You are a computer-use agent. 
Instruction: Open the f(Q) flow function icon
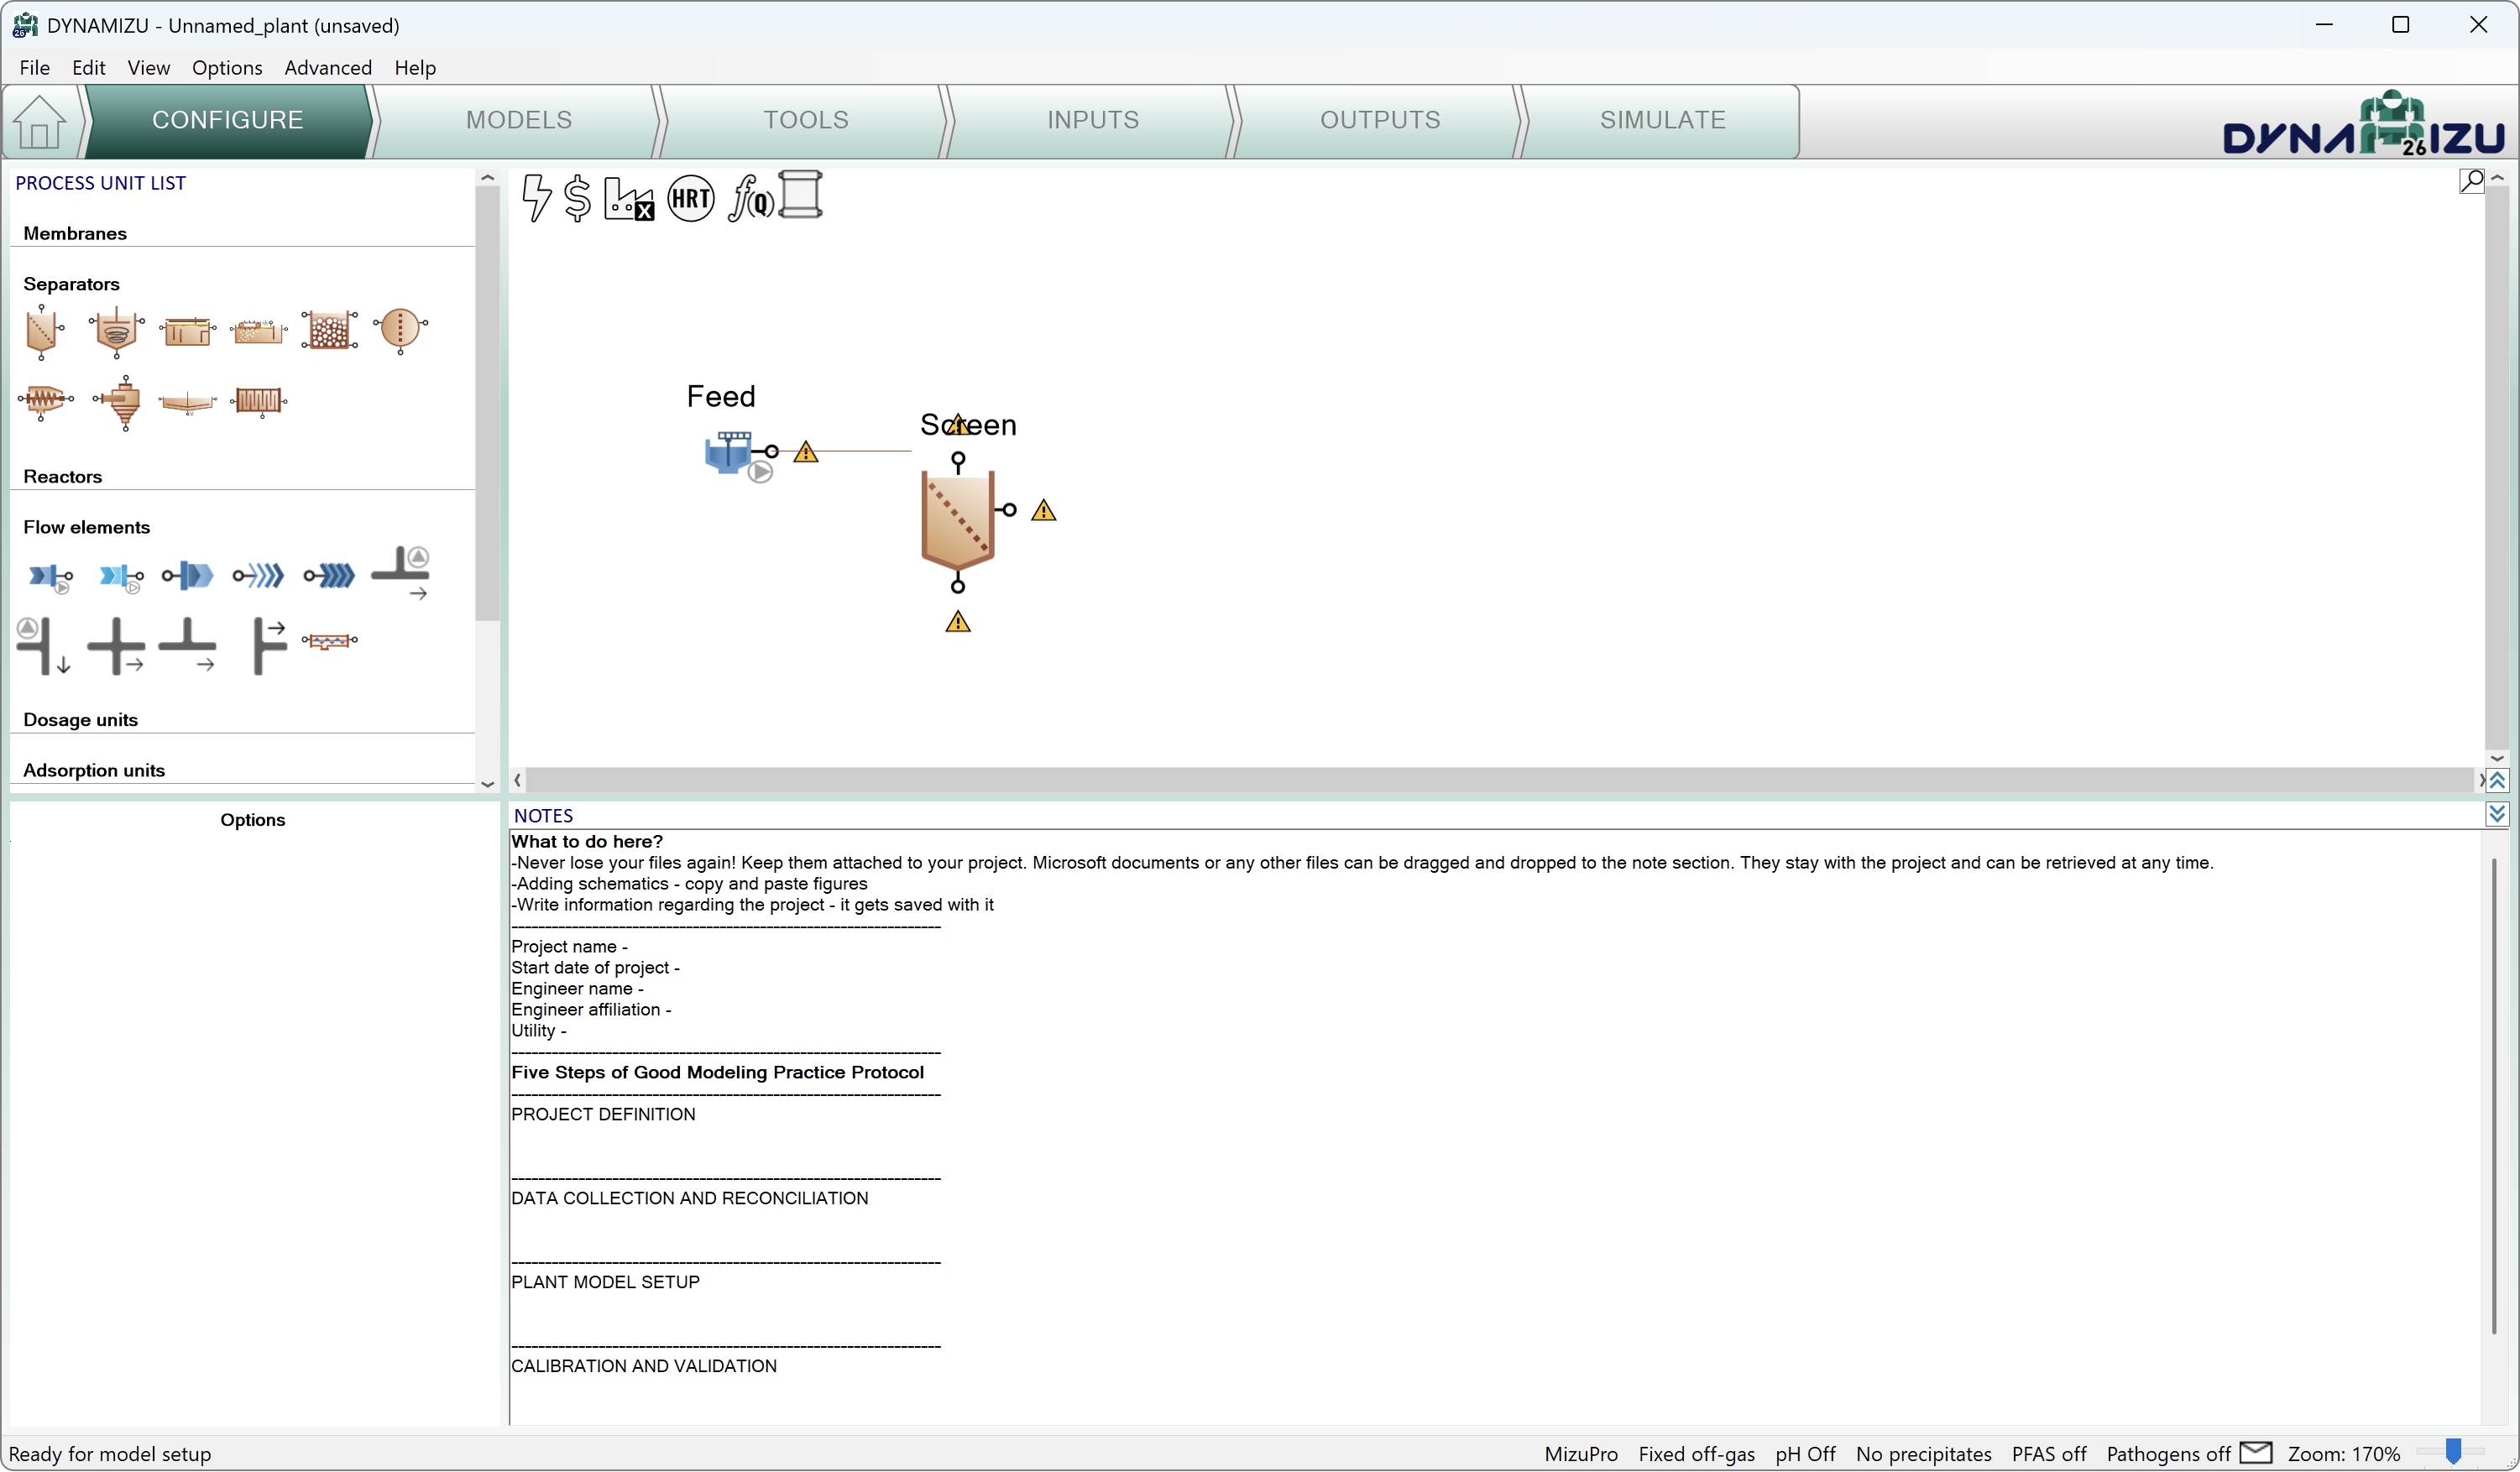pyautogui.click(x=750, y=198)
